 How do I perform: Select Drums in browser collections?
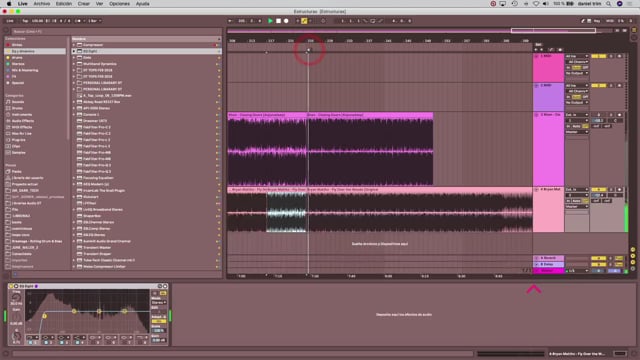(17, 58)
